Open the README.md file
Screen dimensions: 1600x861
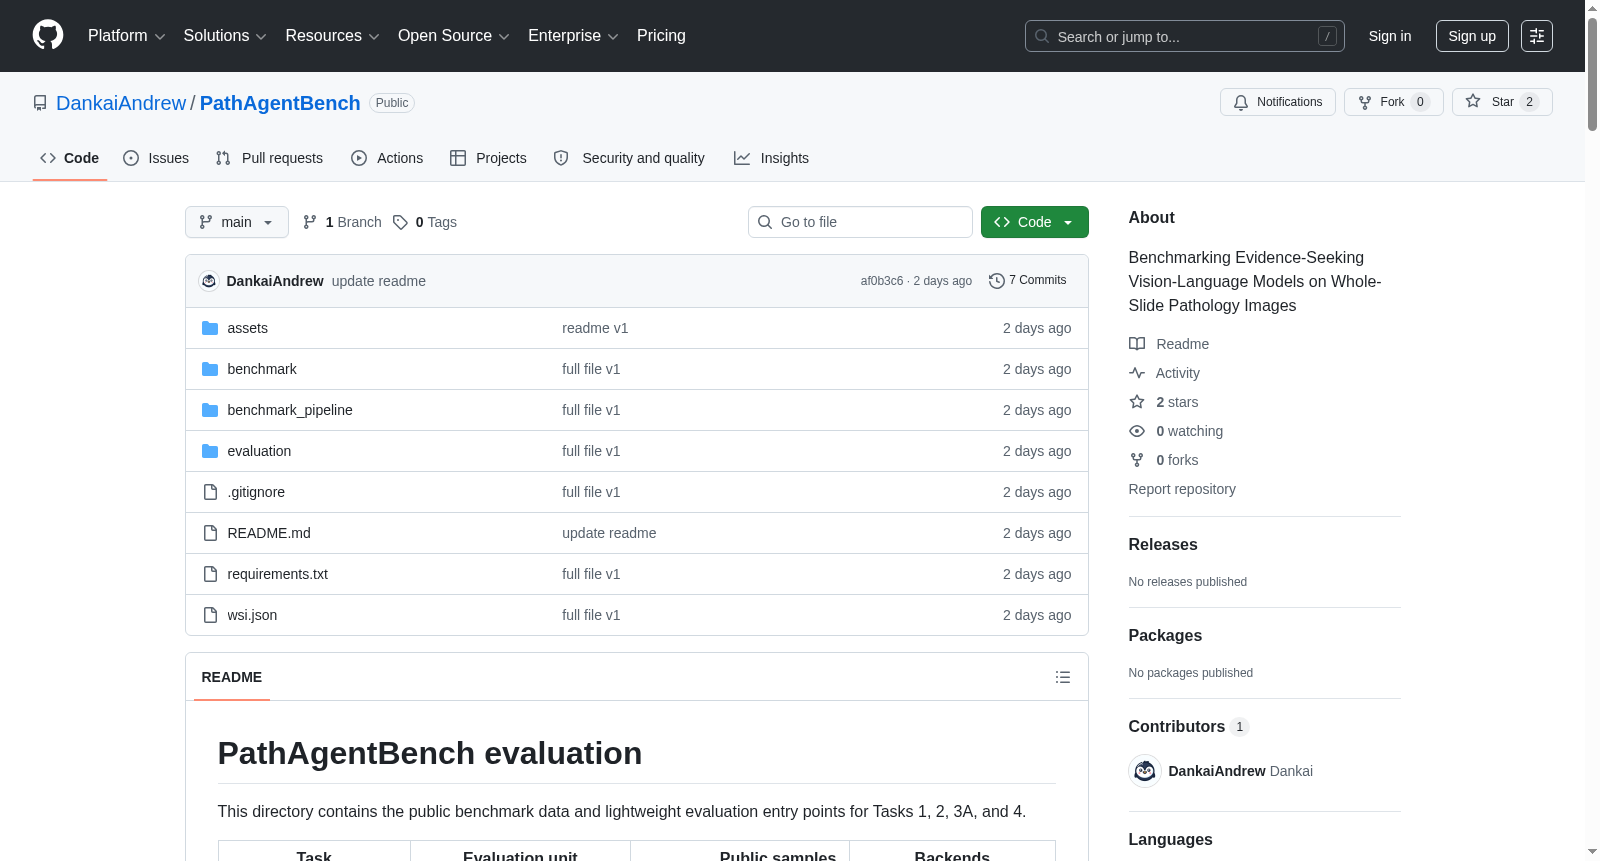tap(269, 533)
